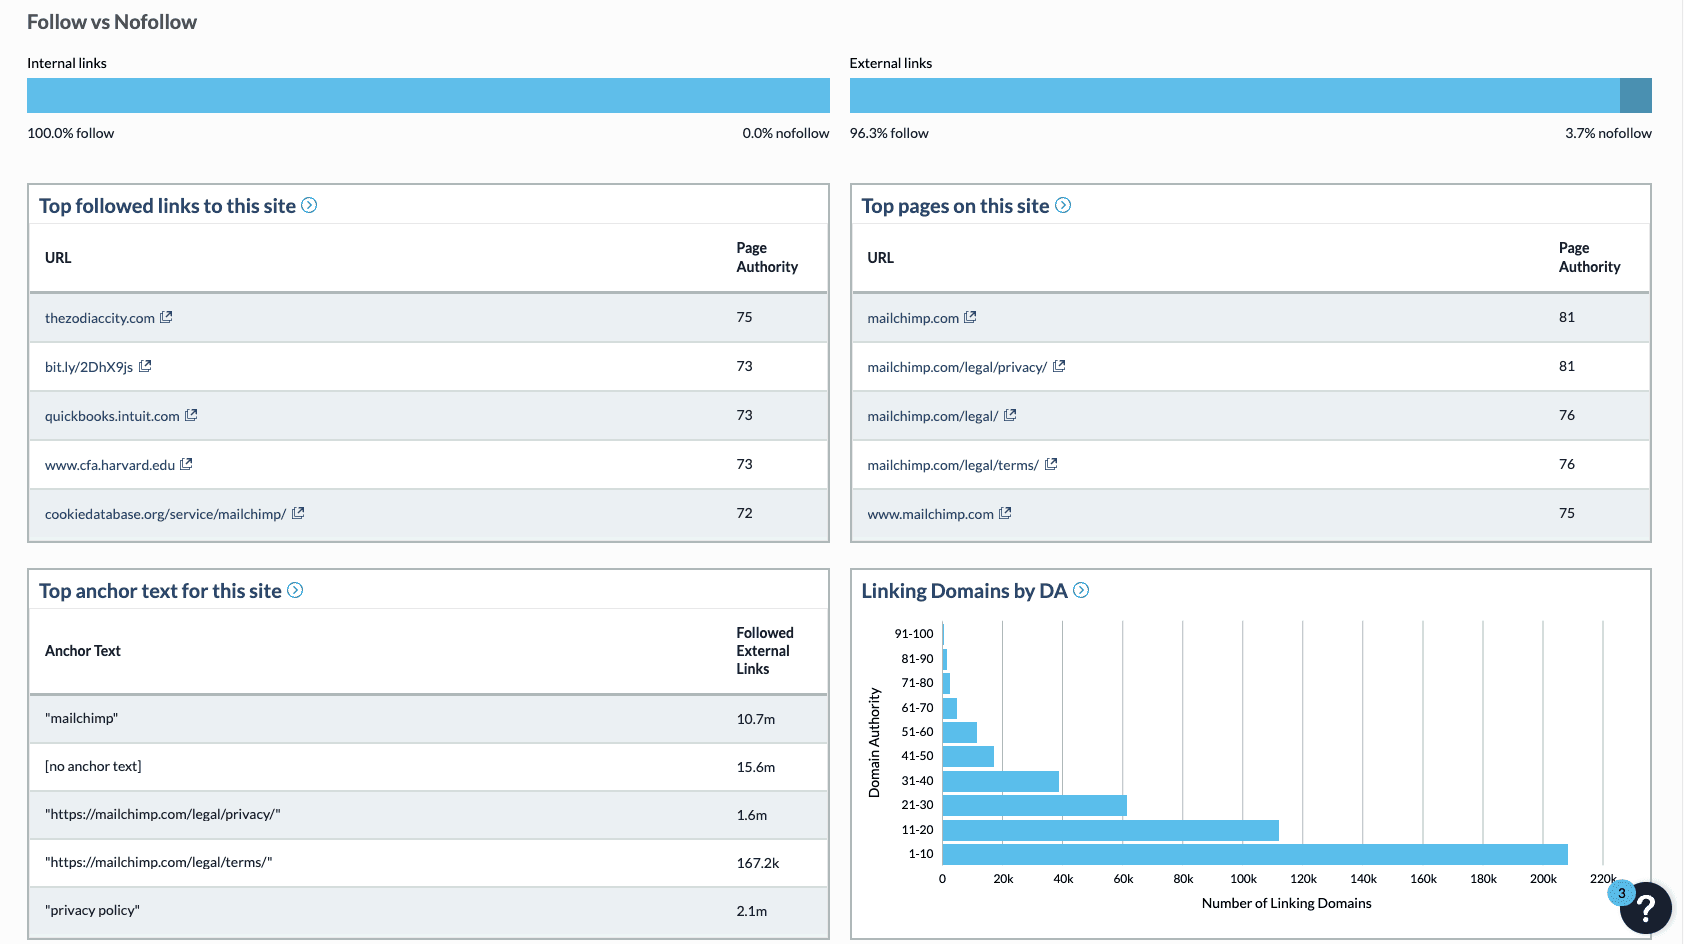Click the Top followed links heading

pos(167,206)
